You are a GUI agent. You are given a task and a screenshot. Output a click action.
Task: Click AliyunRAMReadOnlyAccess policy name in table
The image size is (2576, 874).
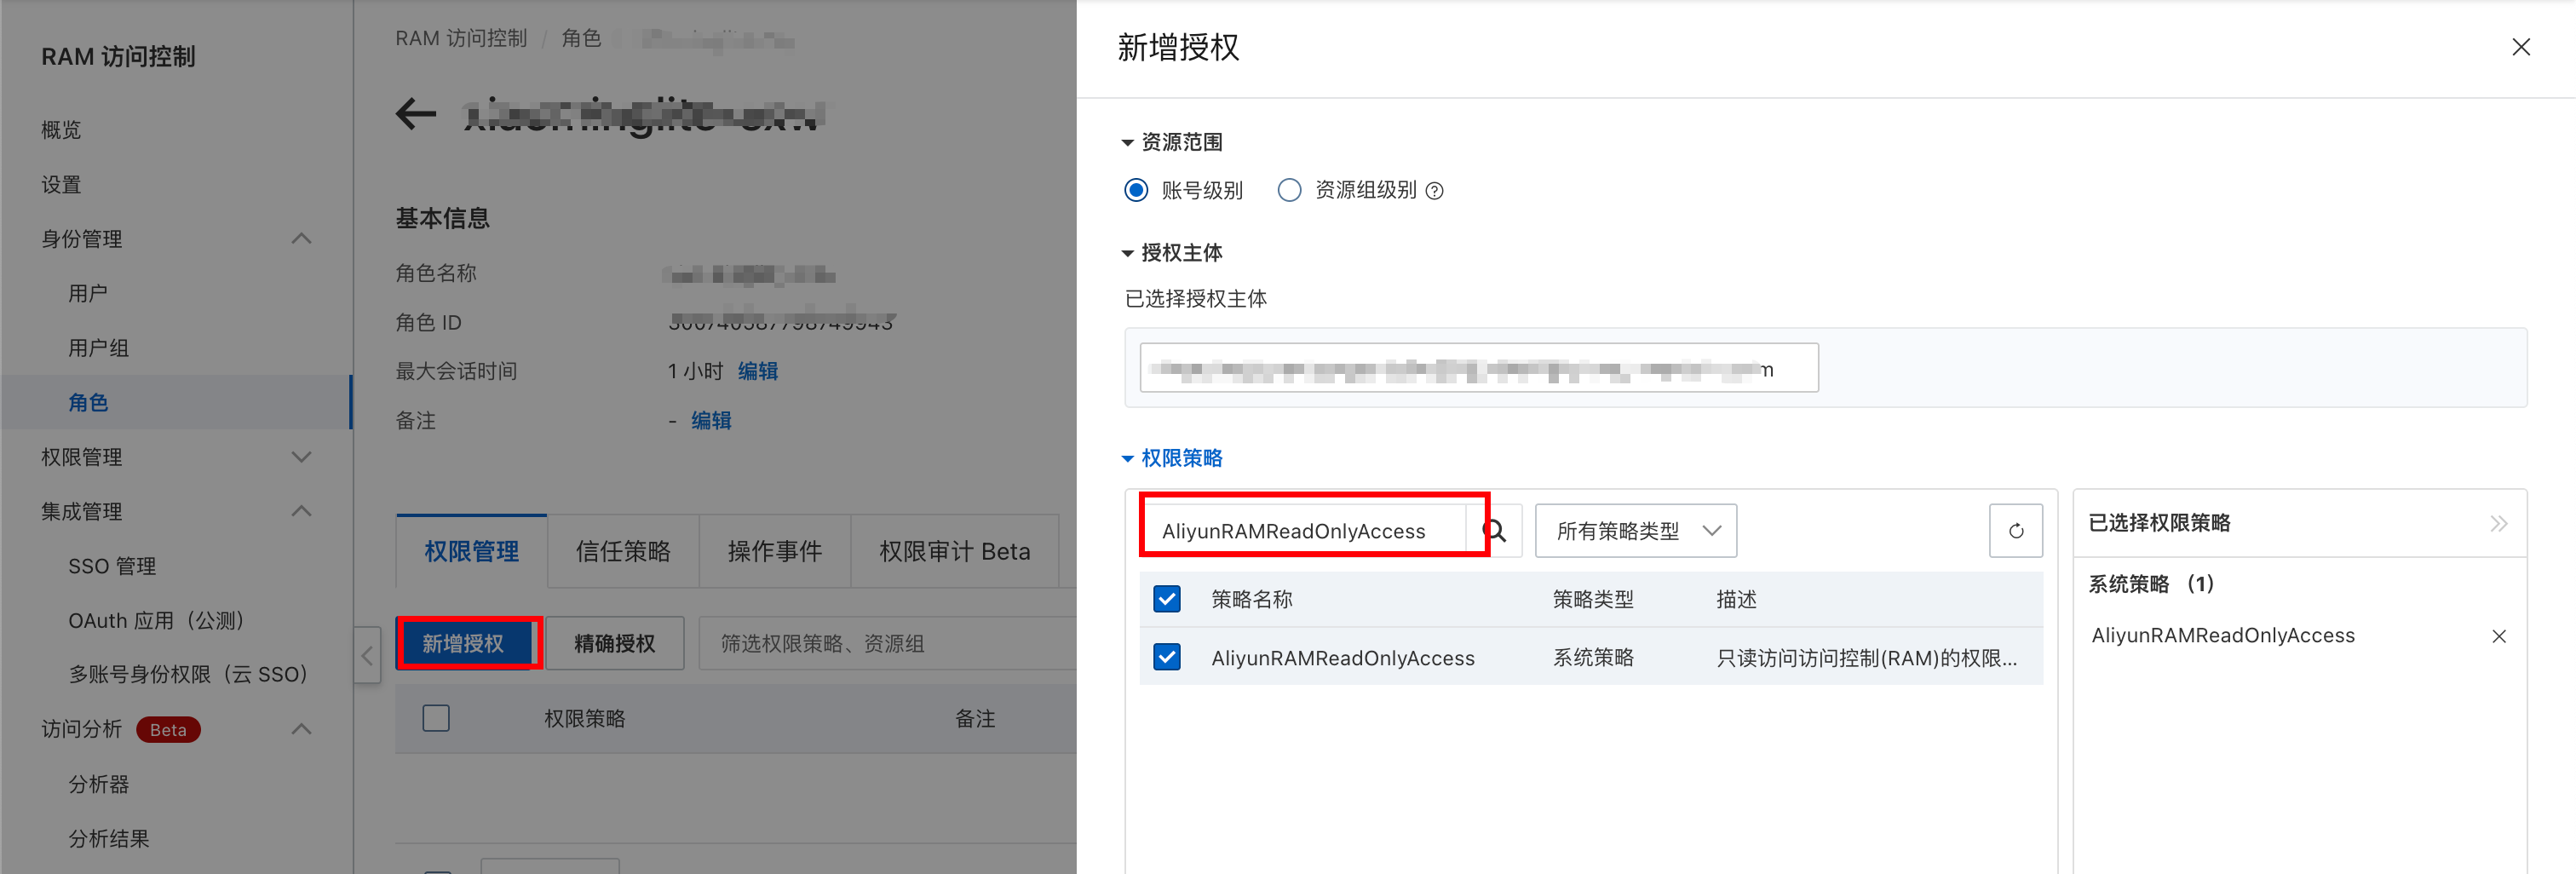tap(1342, 658)
